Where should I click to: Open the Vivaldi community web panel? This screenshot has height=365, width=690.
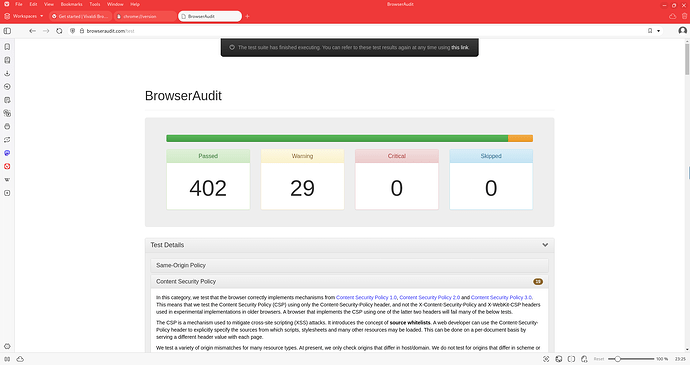pos(7,166)
